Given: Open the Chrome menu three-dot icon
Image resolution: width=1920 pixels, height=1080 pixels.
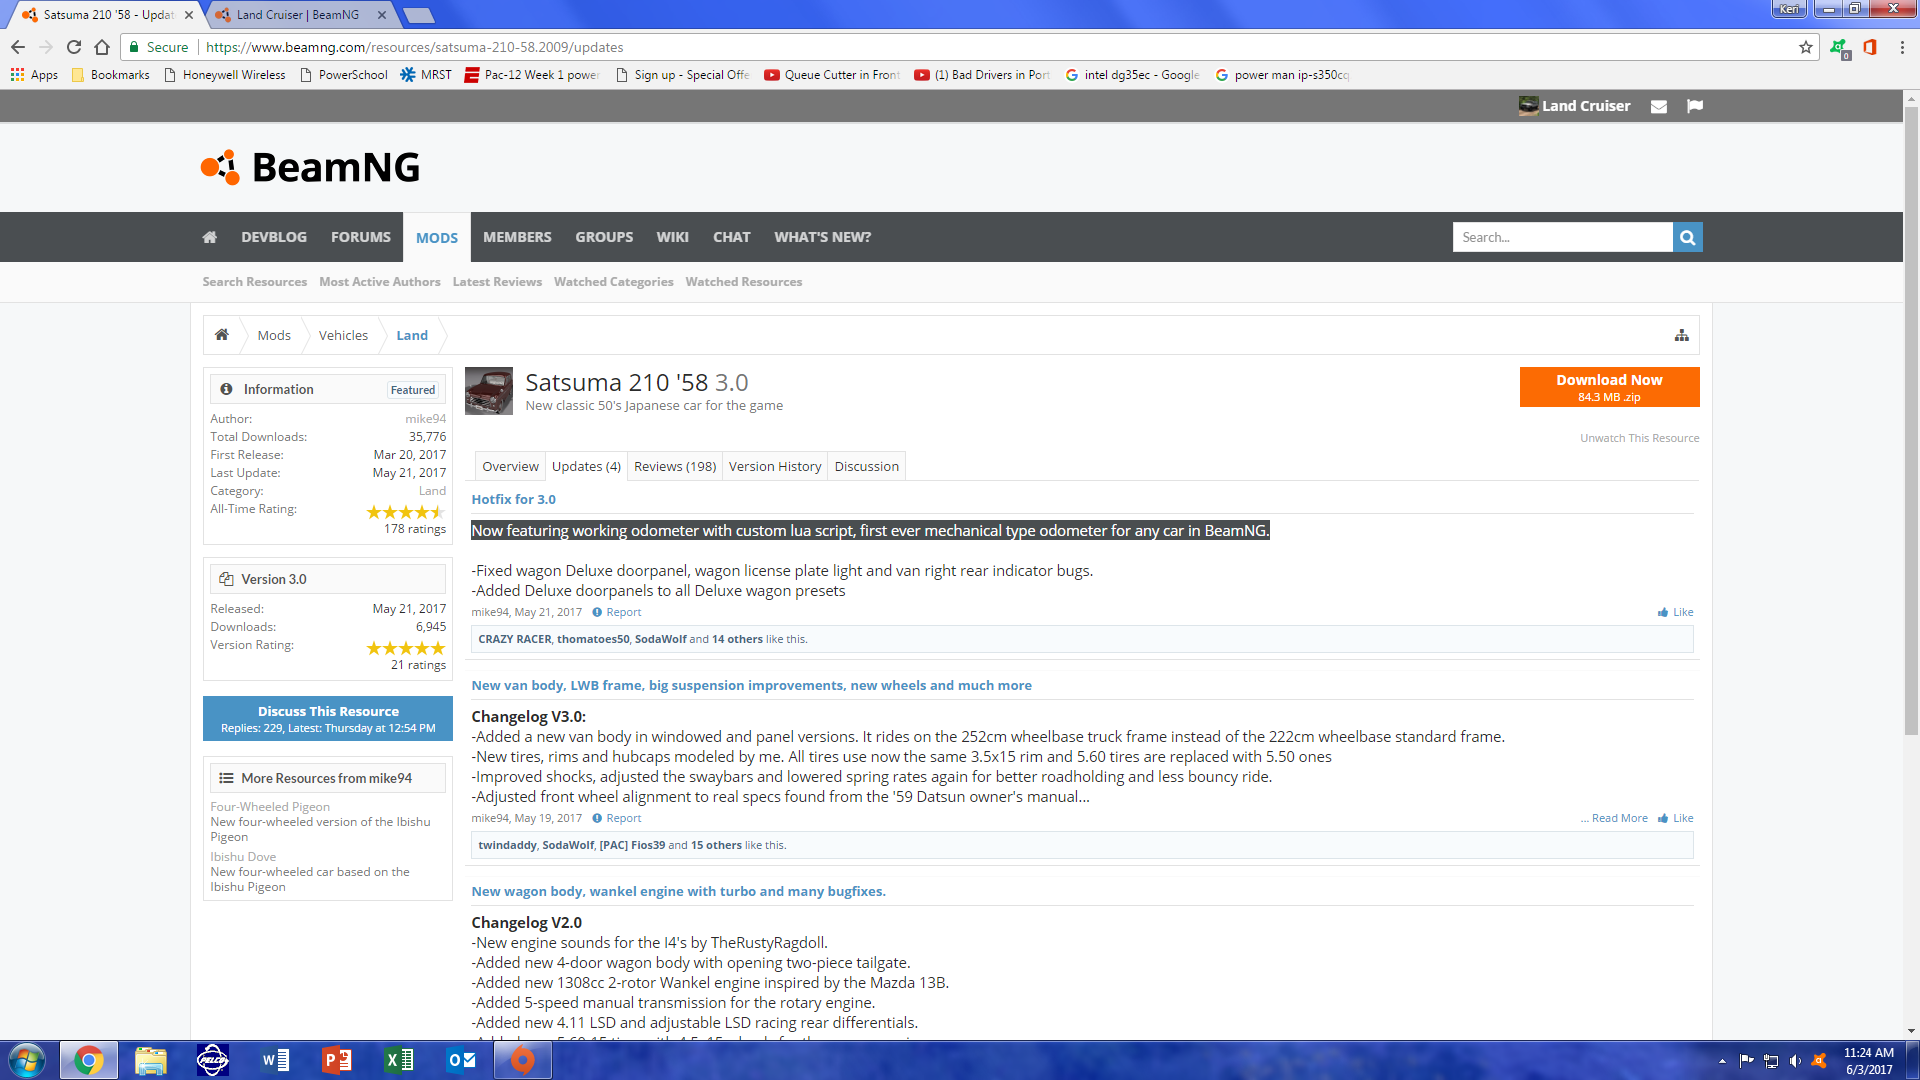Looking at the screenshot, I should 1902,47.
